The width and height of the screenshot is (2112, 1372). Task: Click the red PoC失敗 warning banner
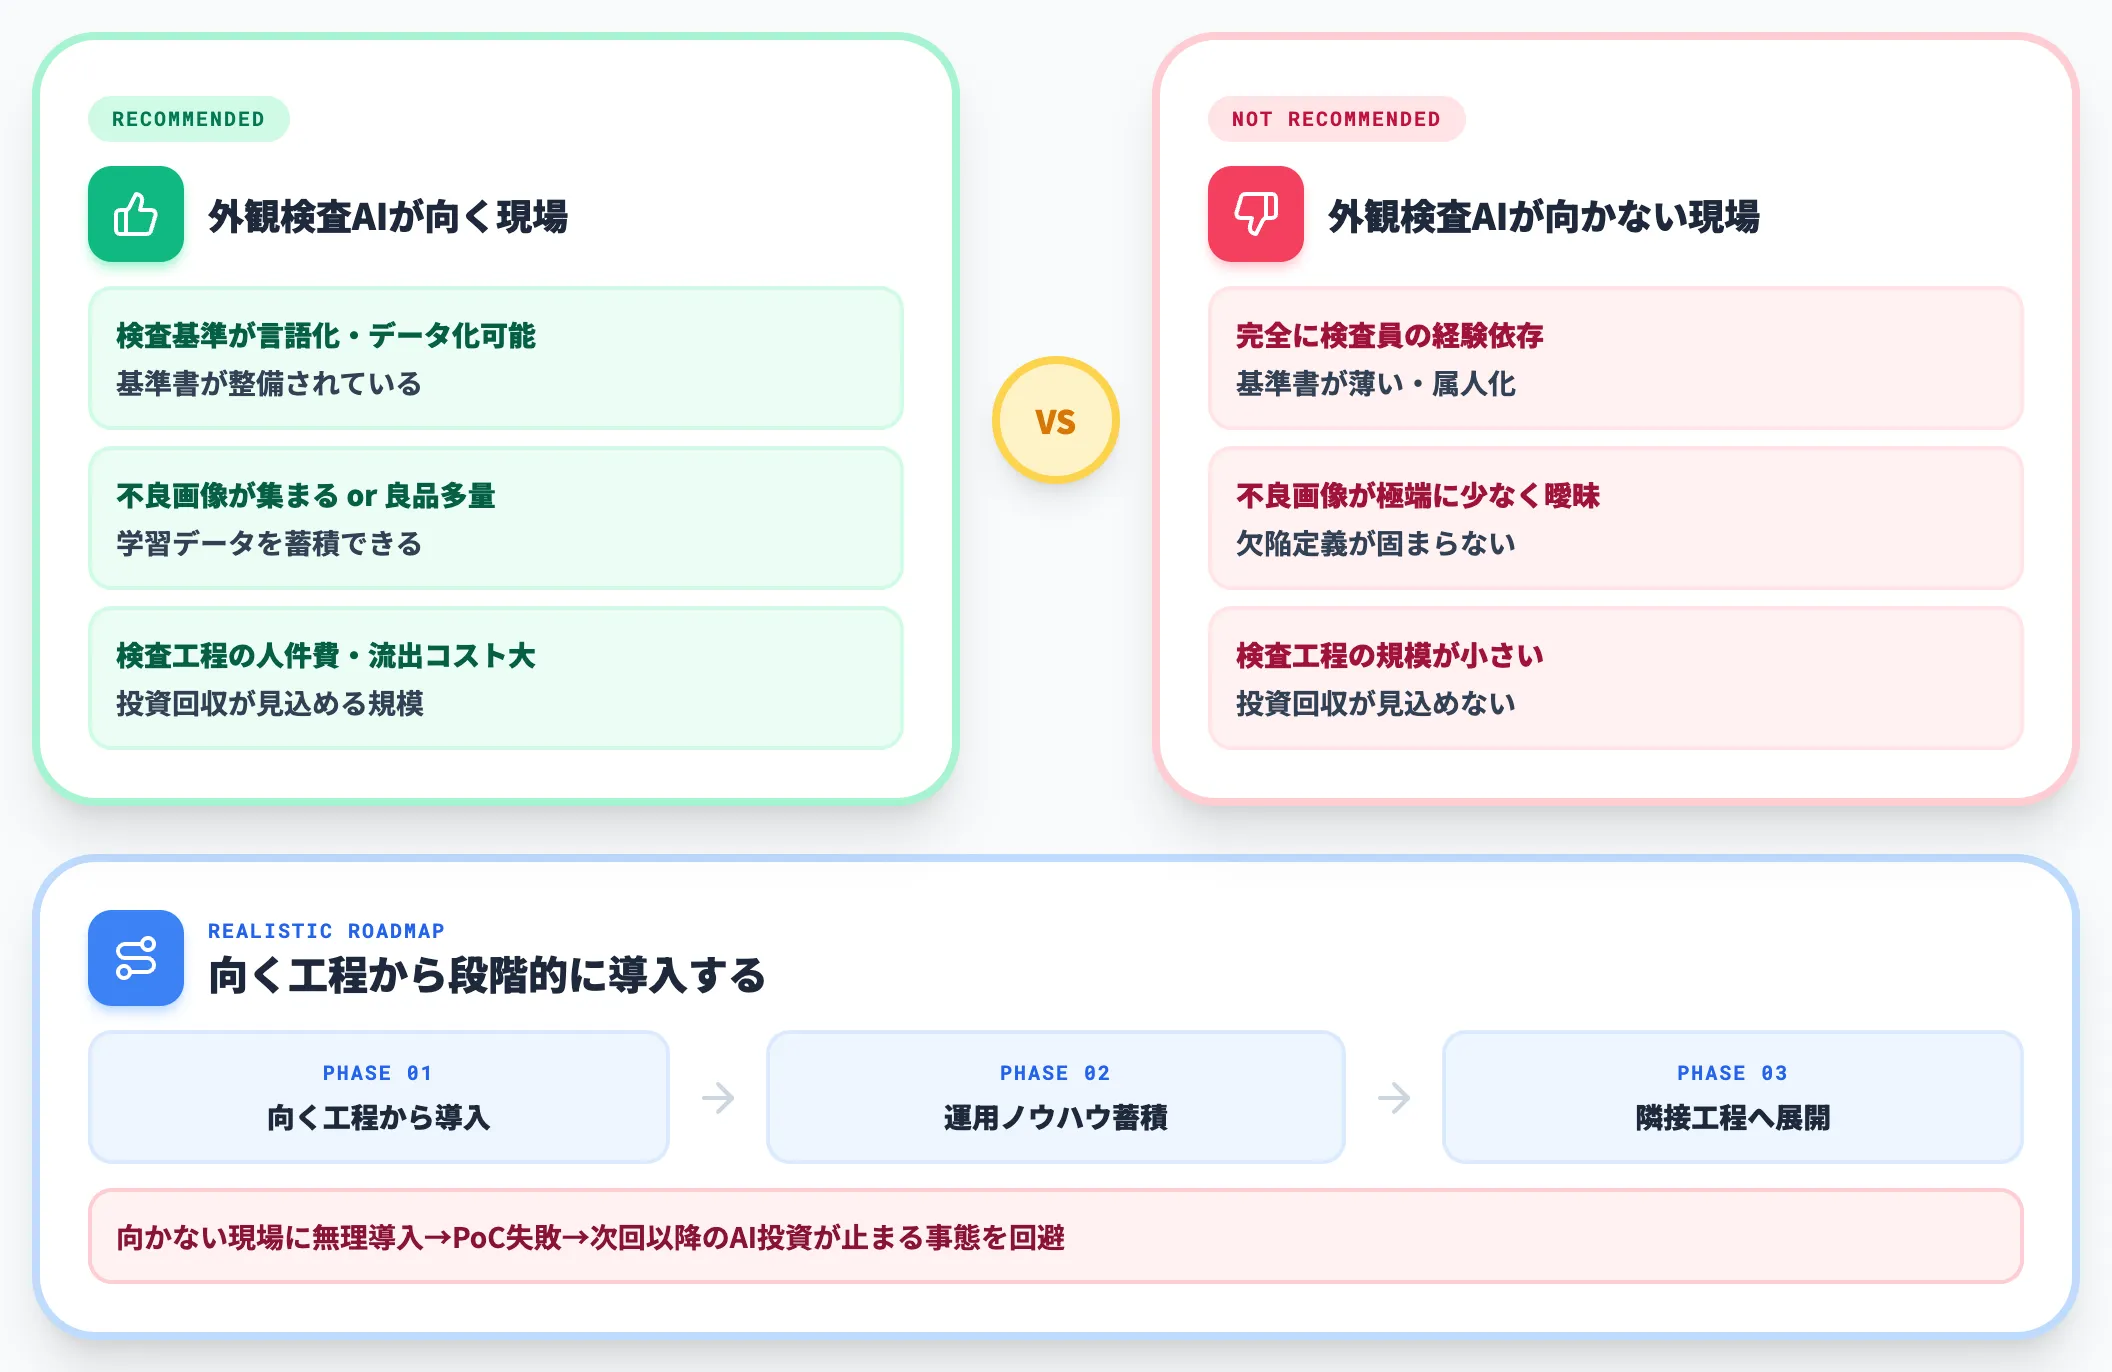[x=1056, y=1236]
